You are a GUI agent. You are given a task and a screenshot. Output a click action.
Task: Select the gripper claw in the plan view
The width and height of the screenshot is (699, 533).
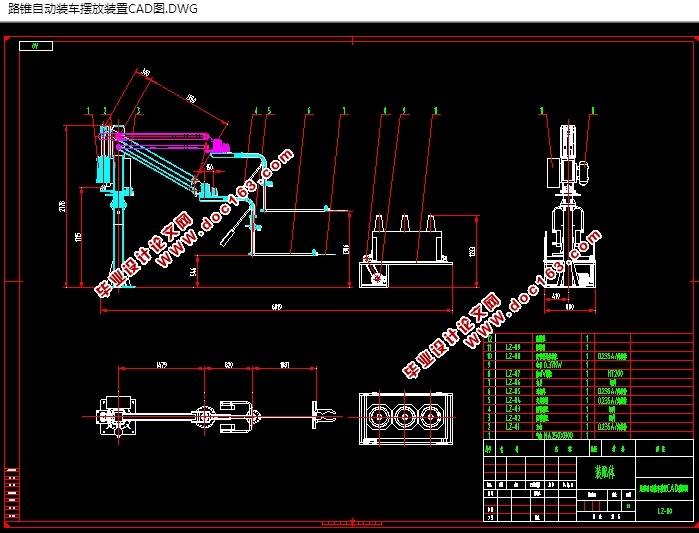pyautogui.click(x=323, y=416)
